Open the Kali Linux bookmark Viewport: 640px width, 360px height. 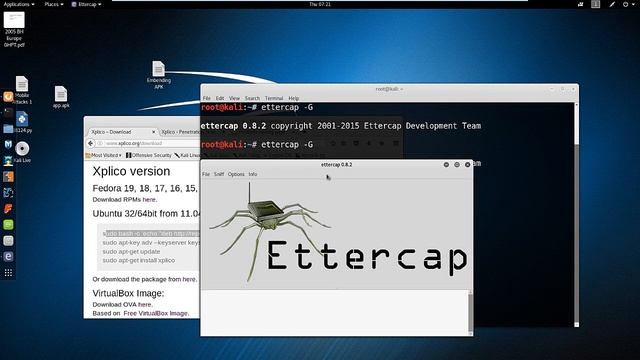tap(187, 155)
